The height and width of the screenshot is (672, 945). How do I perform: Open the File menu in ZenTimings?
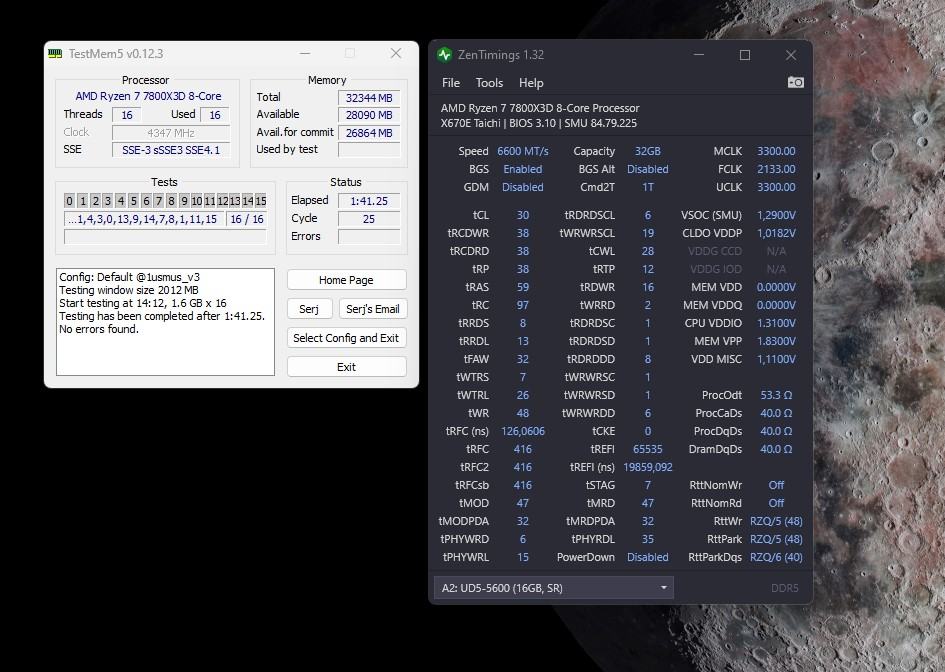(x=451, y=83)
